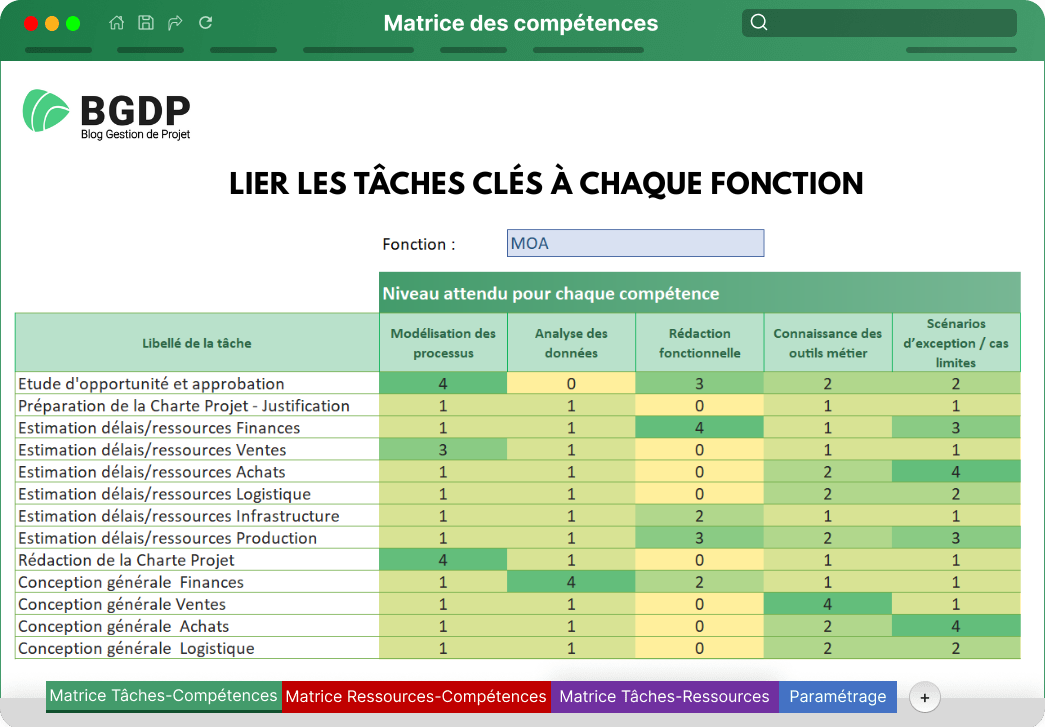Select the Matrice Tâches-Compétences tab

(x=164, y=696)
